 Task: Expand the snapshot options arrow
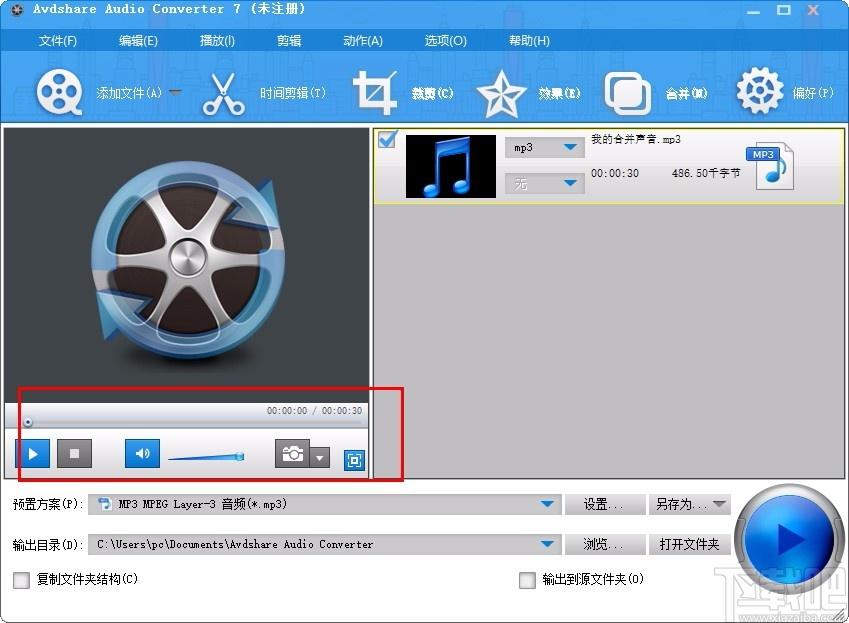coord(319,457)
